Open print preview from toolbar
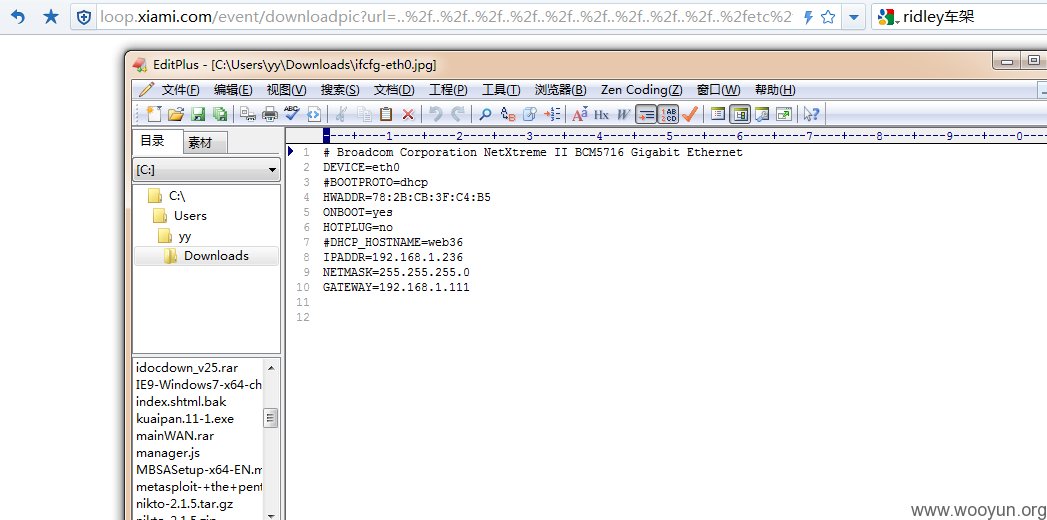 point(248,114)
